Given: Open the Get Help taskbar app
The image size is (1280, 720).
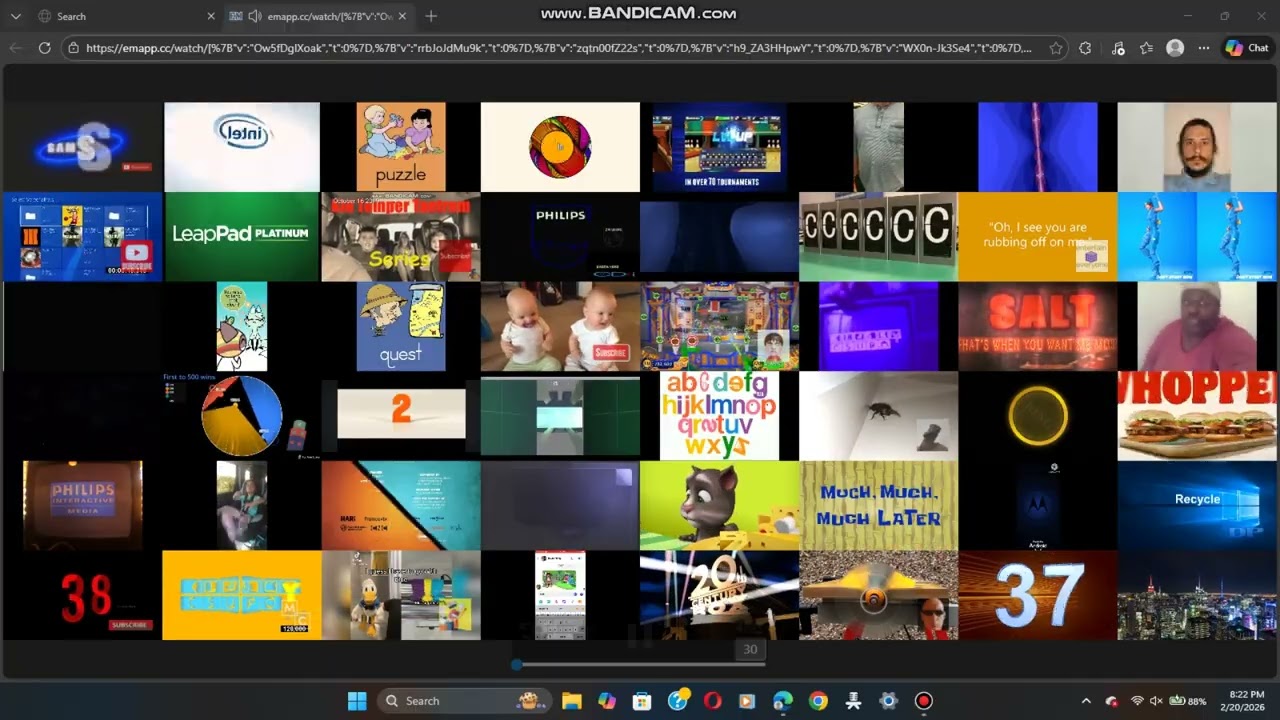Looking at the screenshot, I should click(x=678, y=701).
